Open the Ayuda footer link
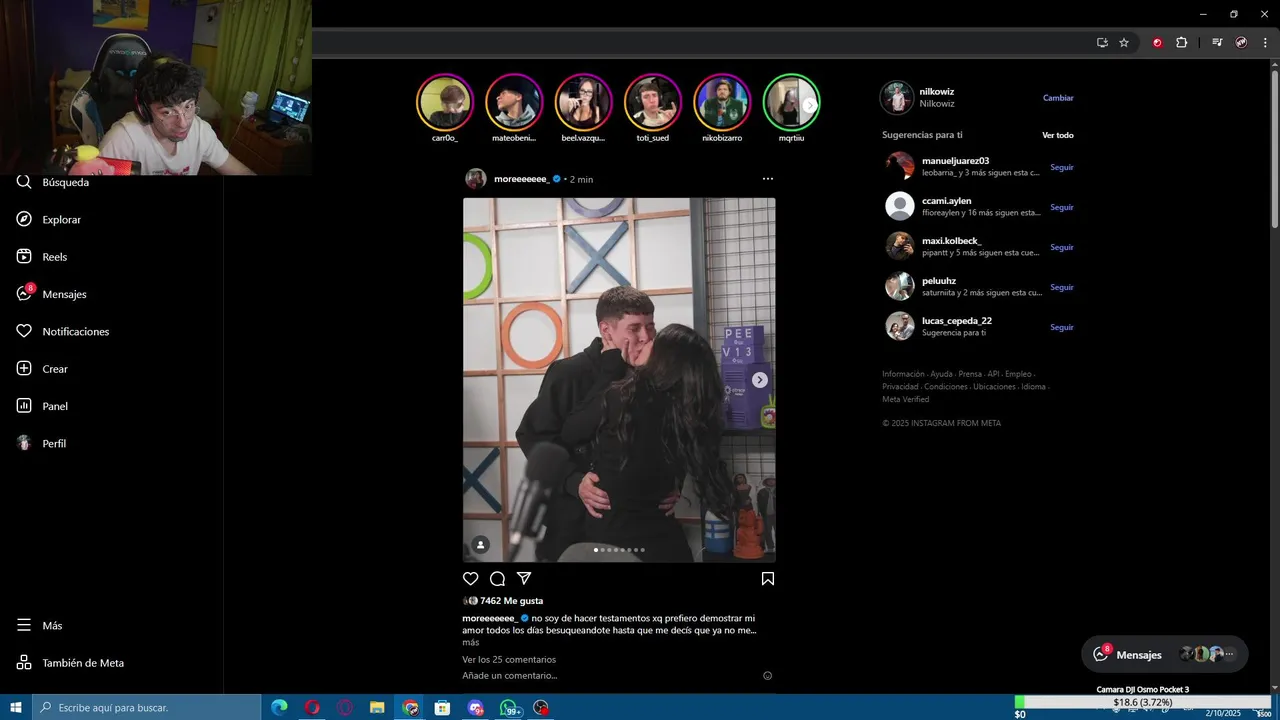Image resolution: width=1280 pixels, height=720 pixels. 941,374
